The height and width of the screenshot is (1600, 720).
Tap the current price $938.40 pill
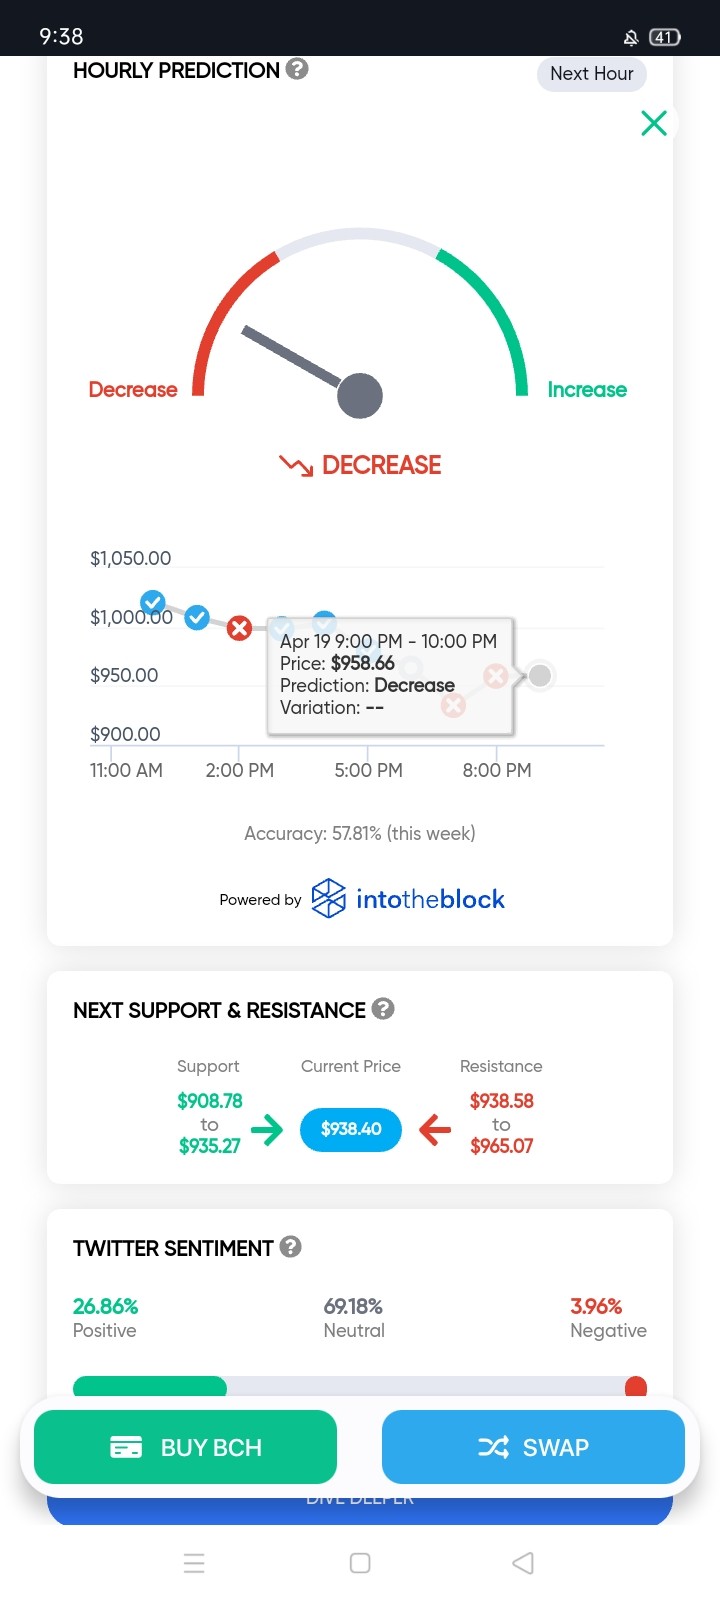point(351,1129)
